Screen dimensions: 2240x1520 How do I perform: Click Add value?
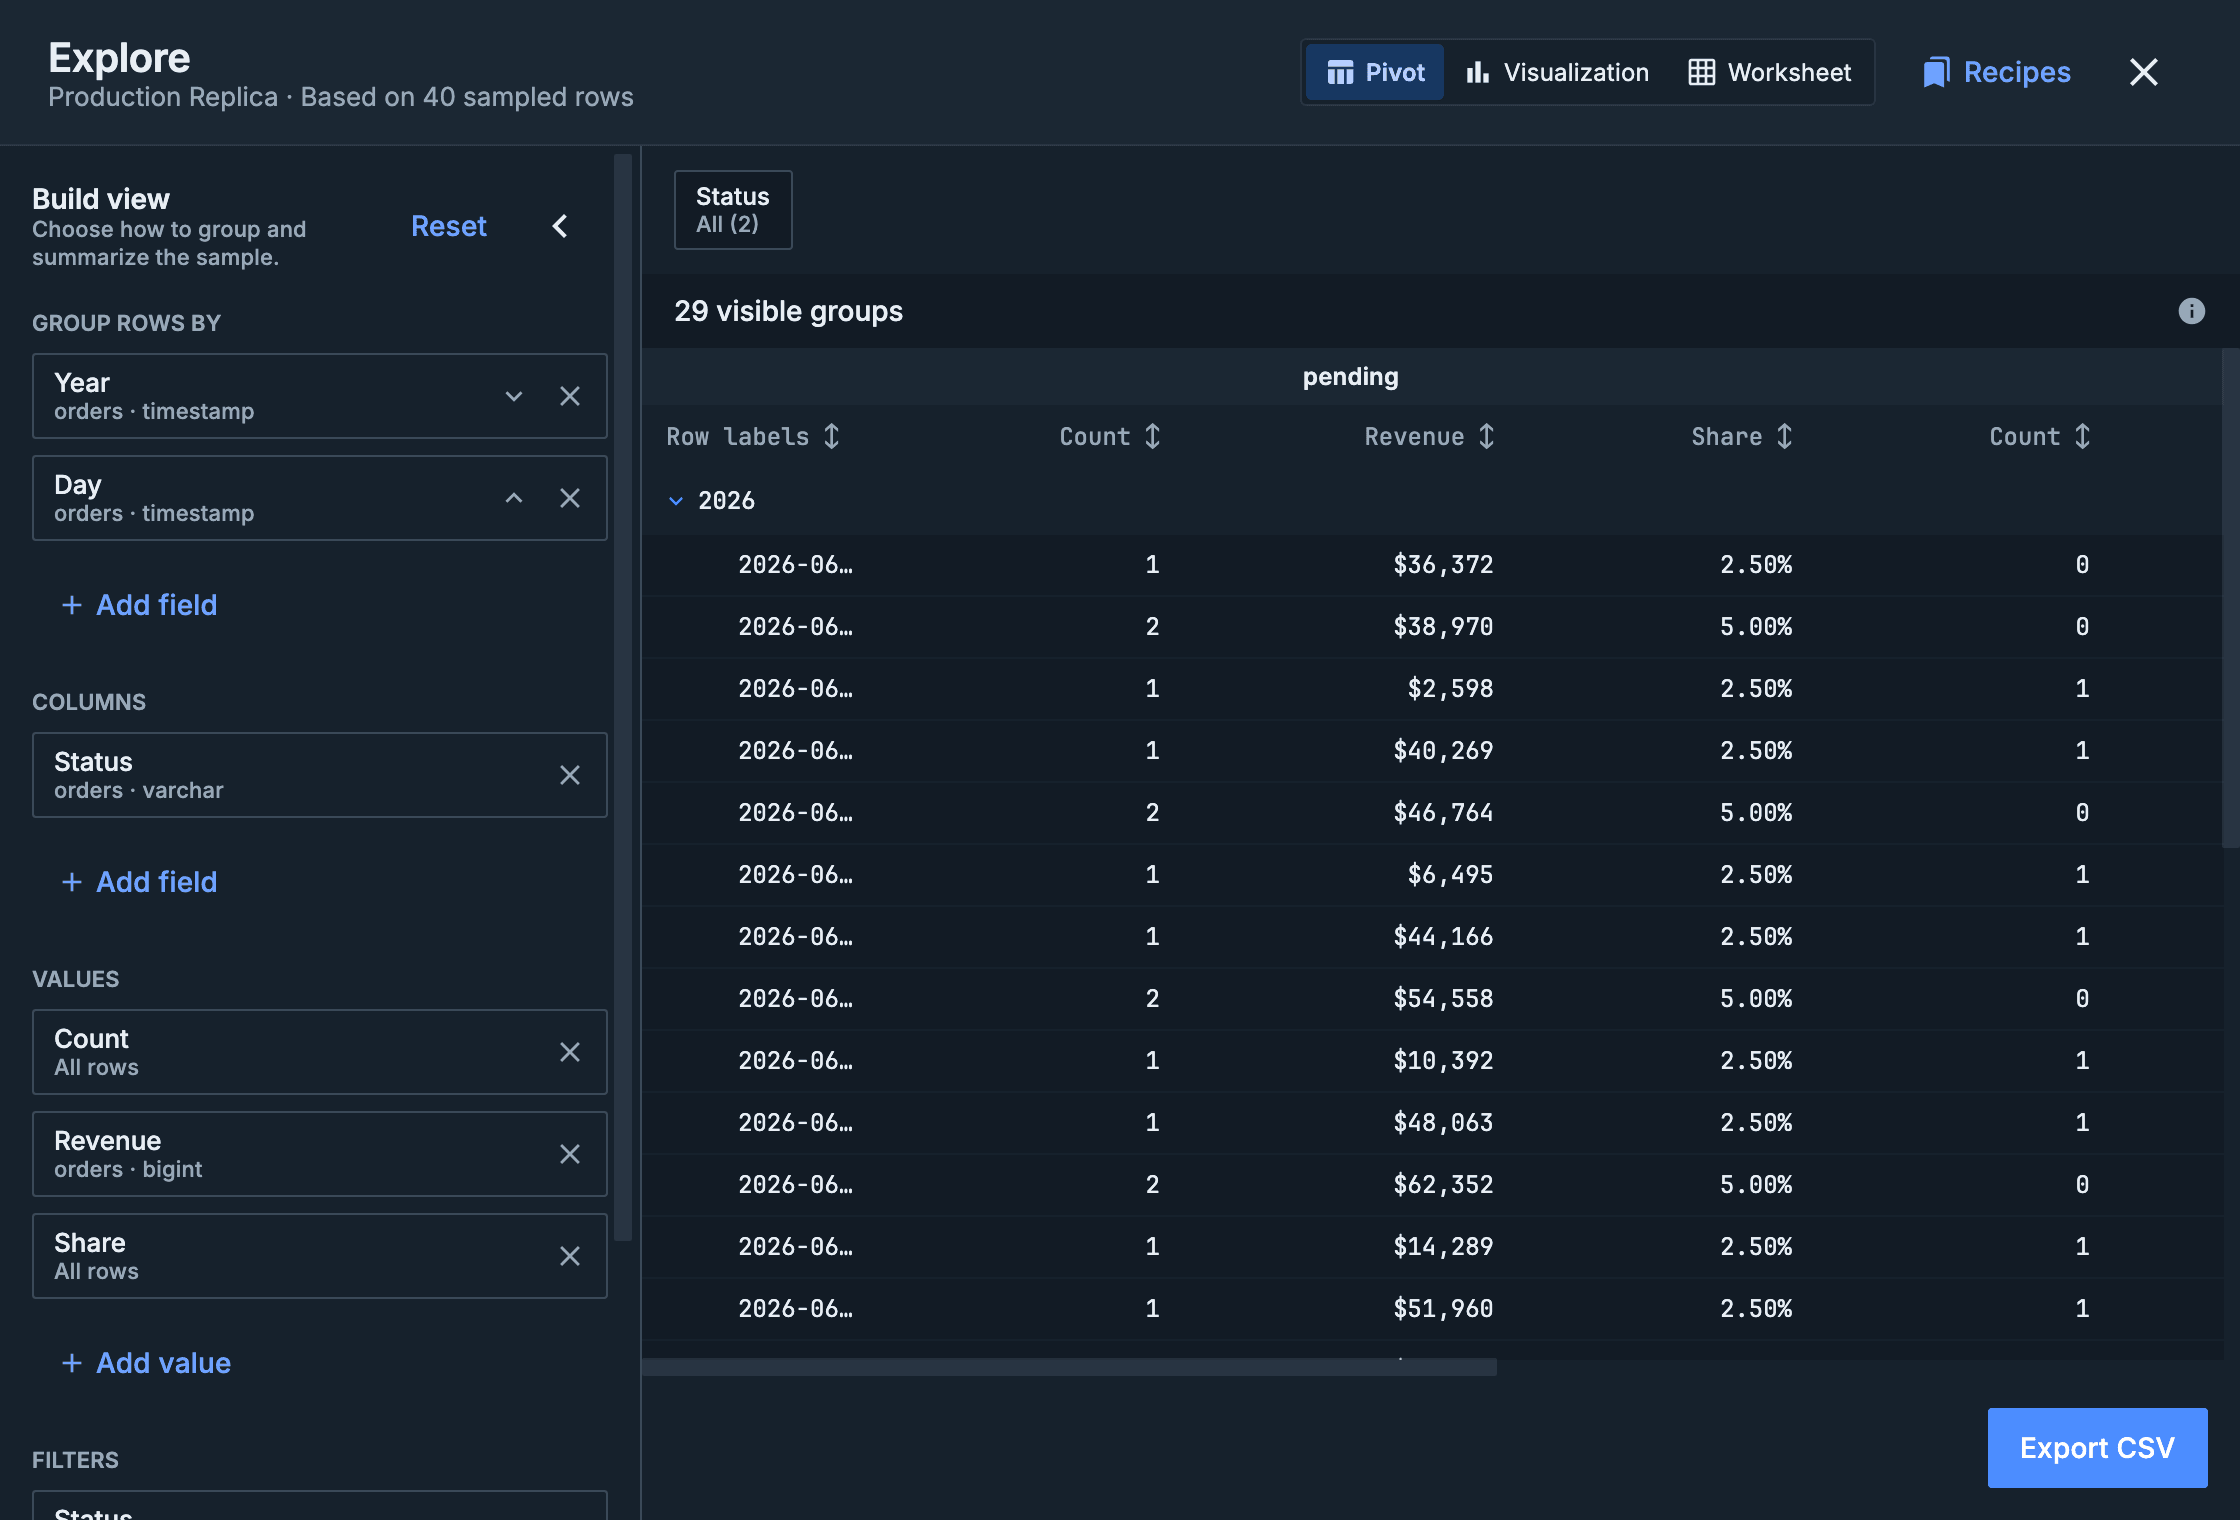pos(146,1363)
